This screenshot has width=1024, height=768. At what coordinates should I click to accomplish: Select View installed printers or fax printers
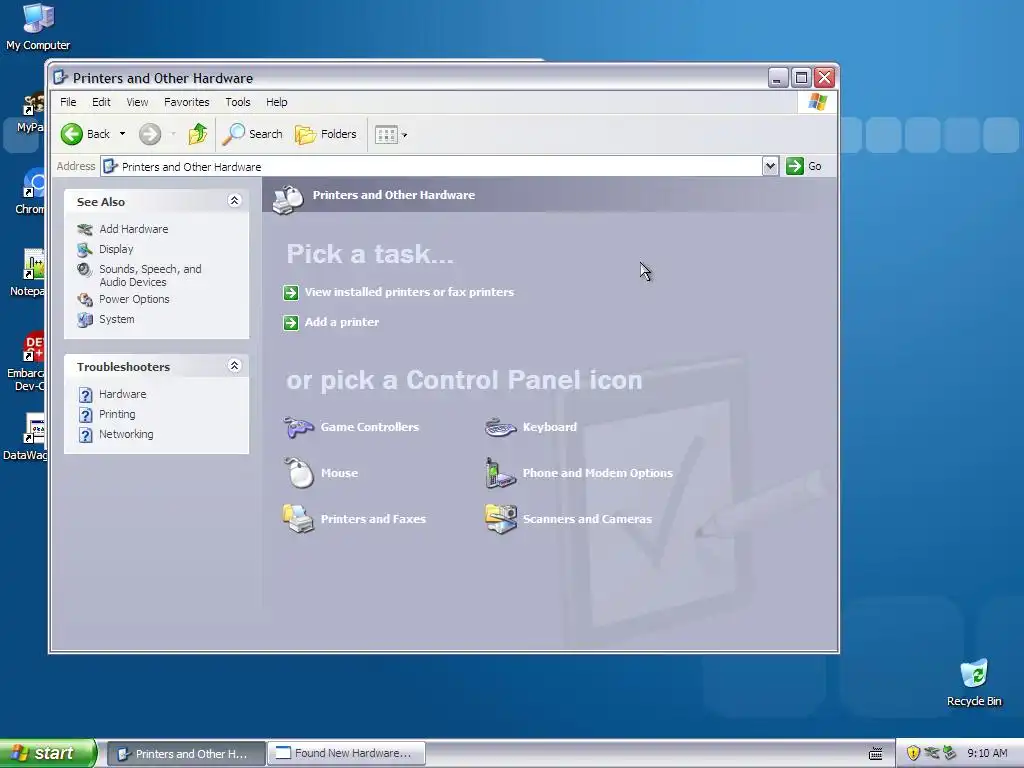point(409,292)
